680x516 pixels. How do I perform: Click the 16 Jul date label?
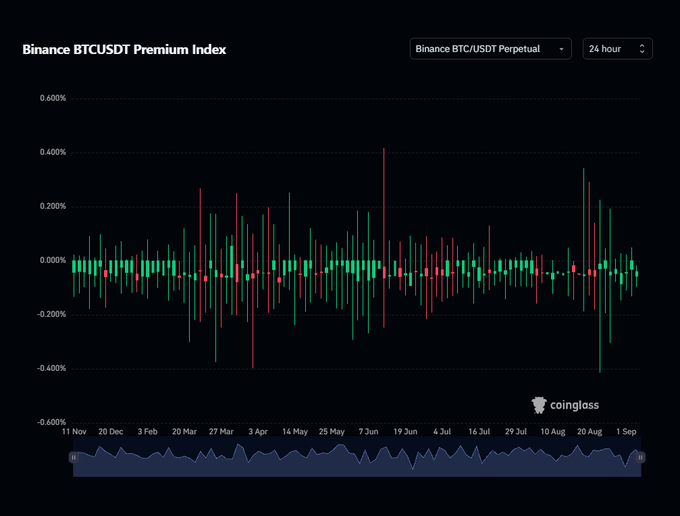[x=479, y=431]
